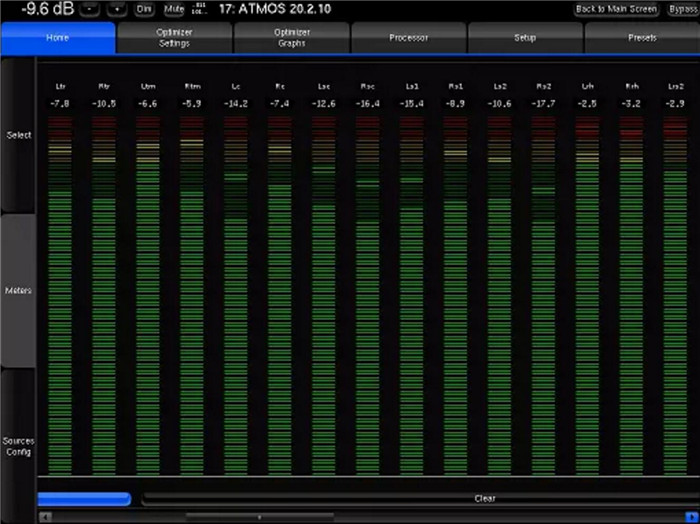Screen dimensions: 700x524
Task: Click the -15.4 meter level value
Action: tap(411, 104)
